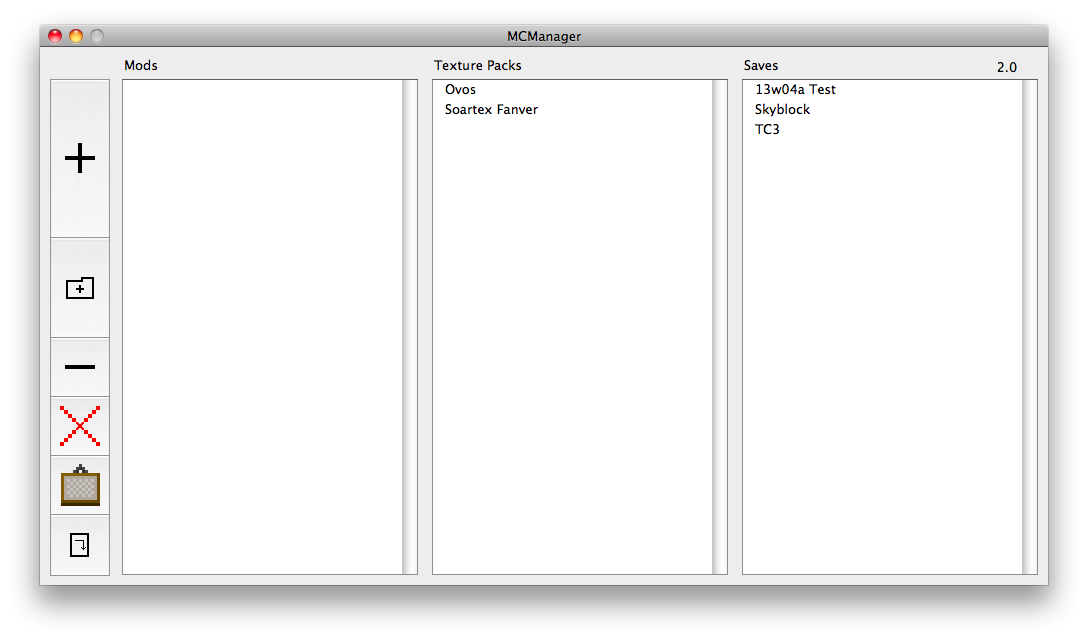Select the 13w04a Test save
Screen dimensions: 1088x640
click(795, 90)
